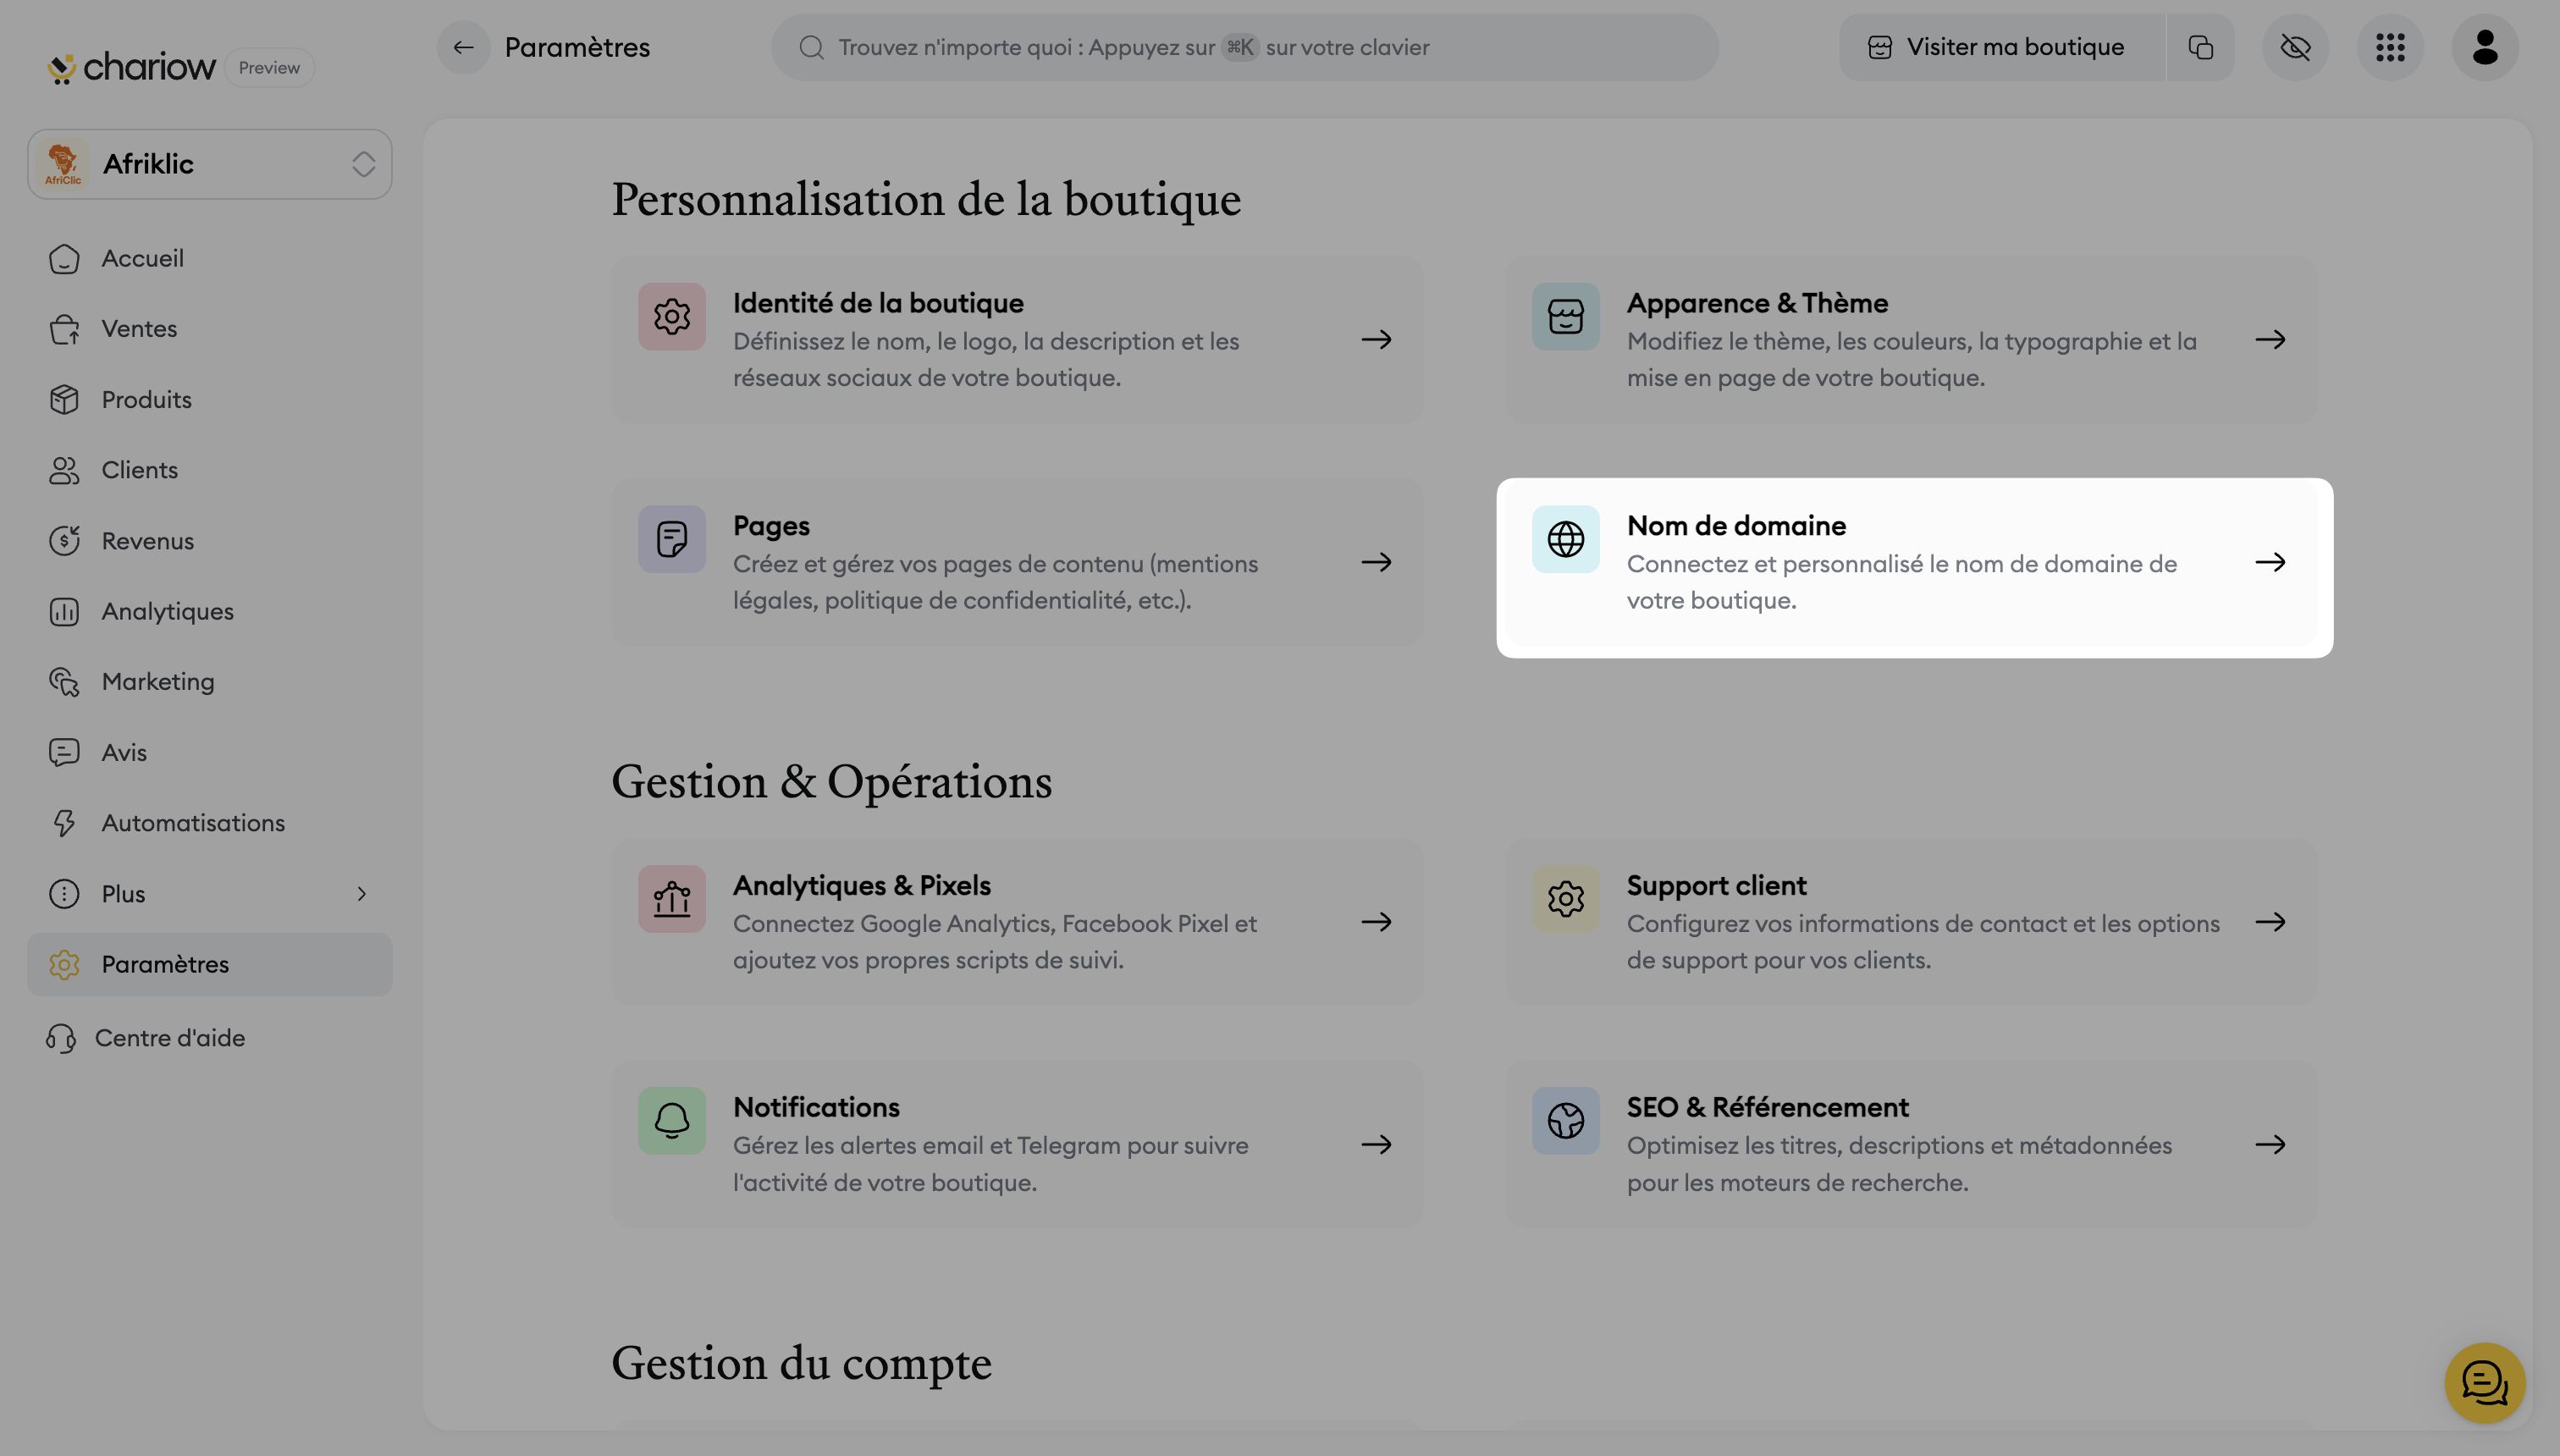The width and height of the screenshot is (2560, 1456).
Task: Click the globe icon for Nom de domaine
Action: [x=1565, y=540]
